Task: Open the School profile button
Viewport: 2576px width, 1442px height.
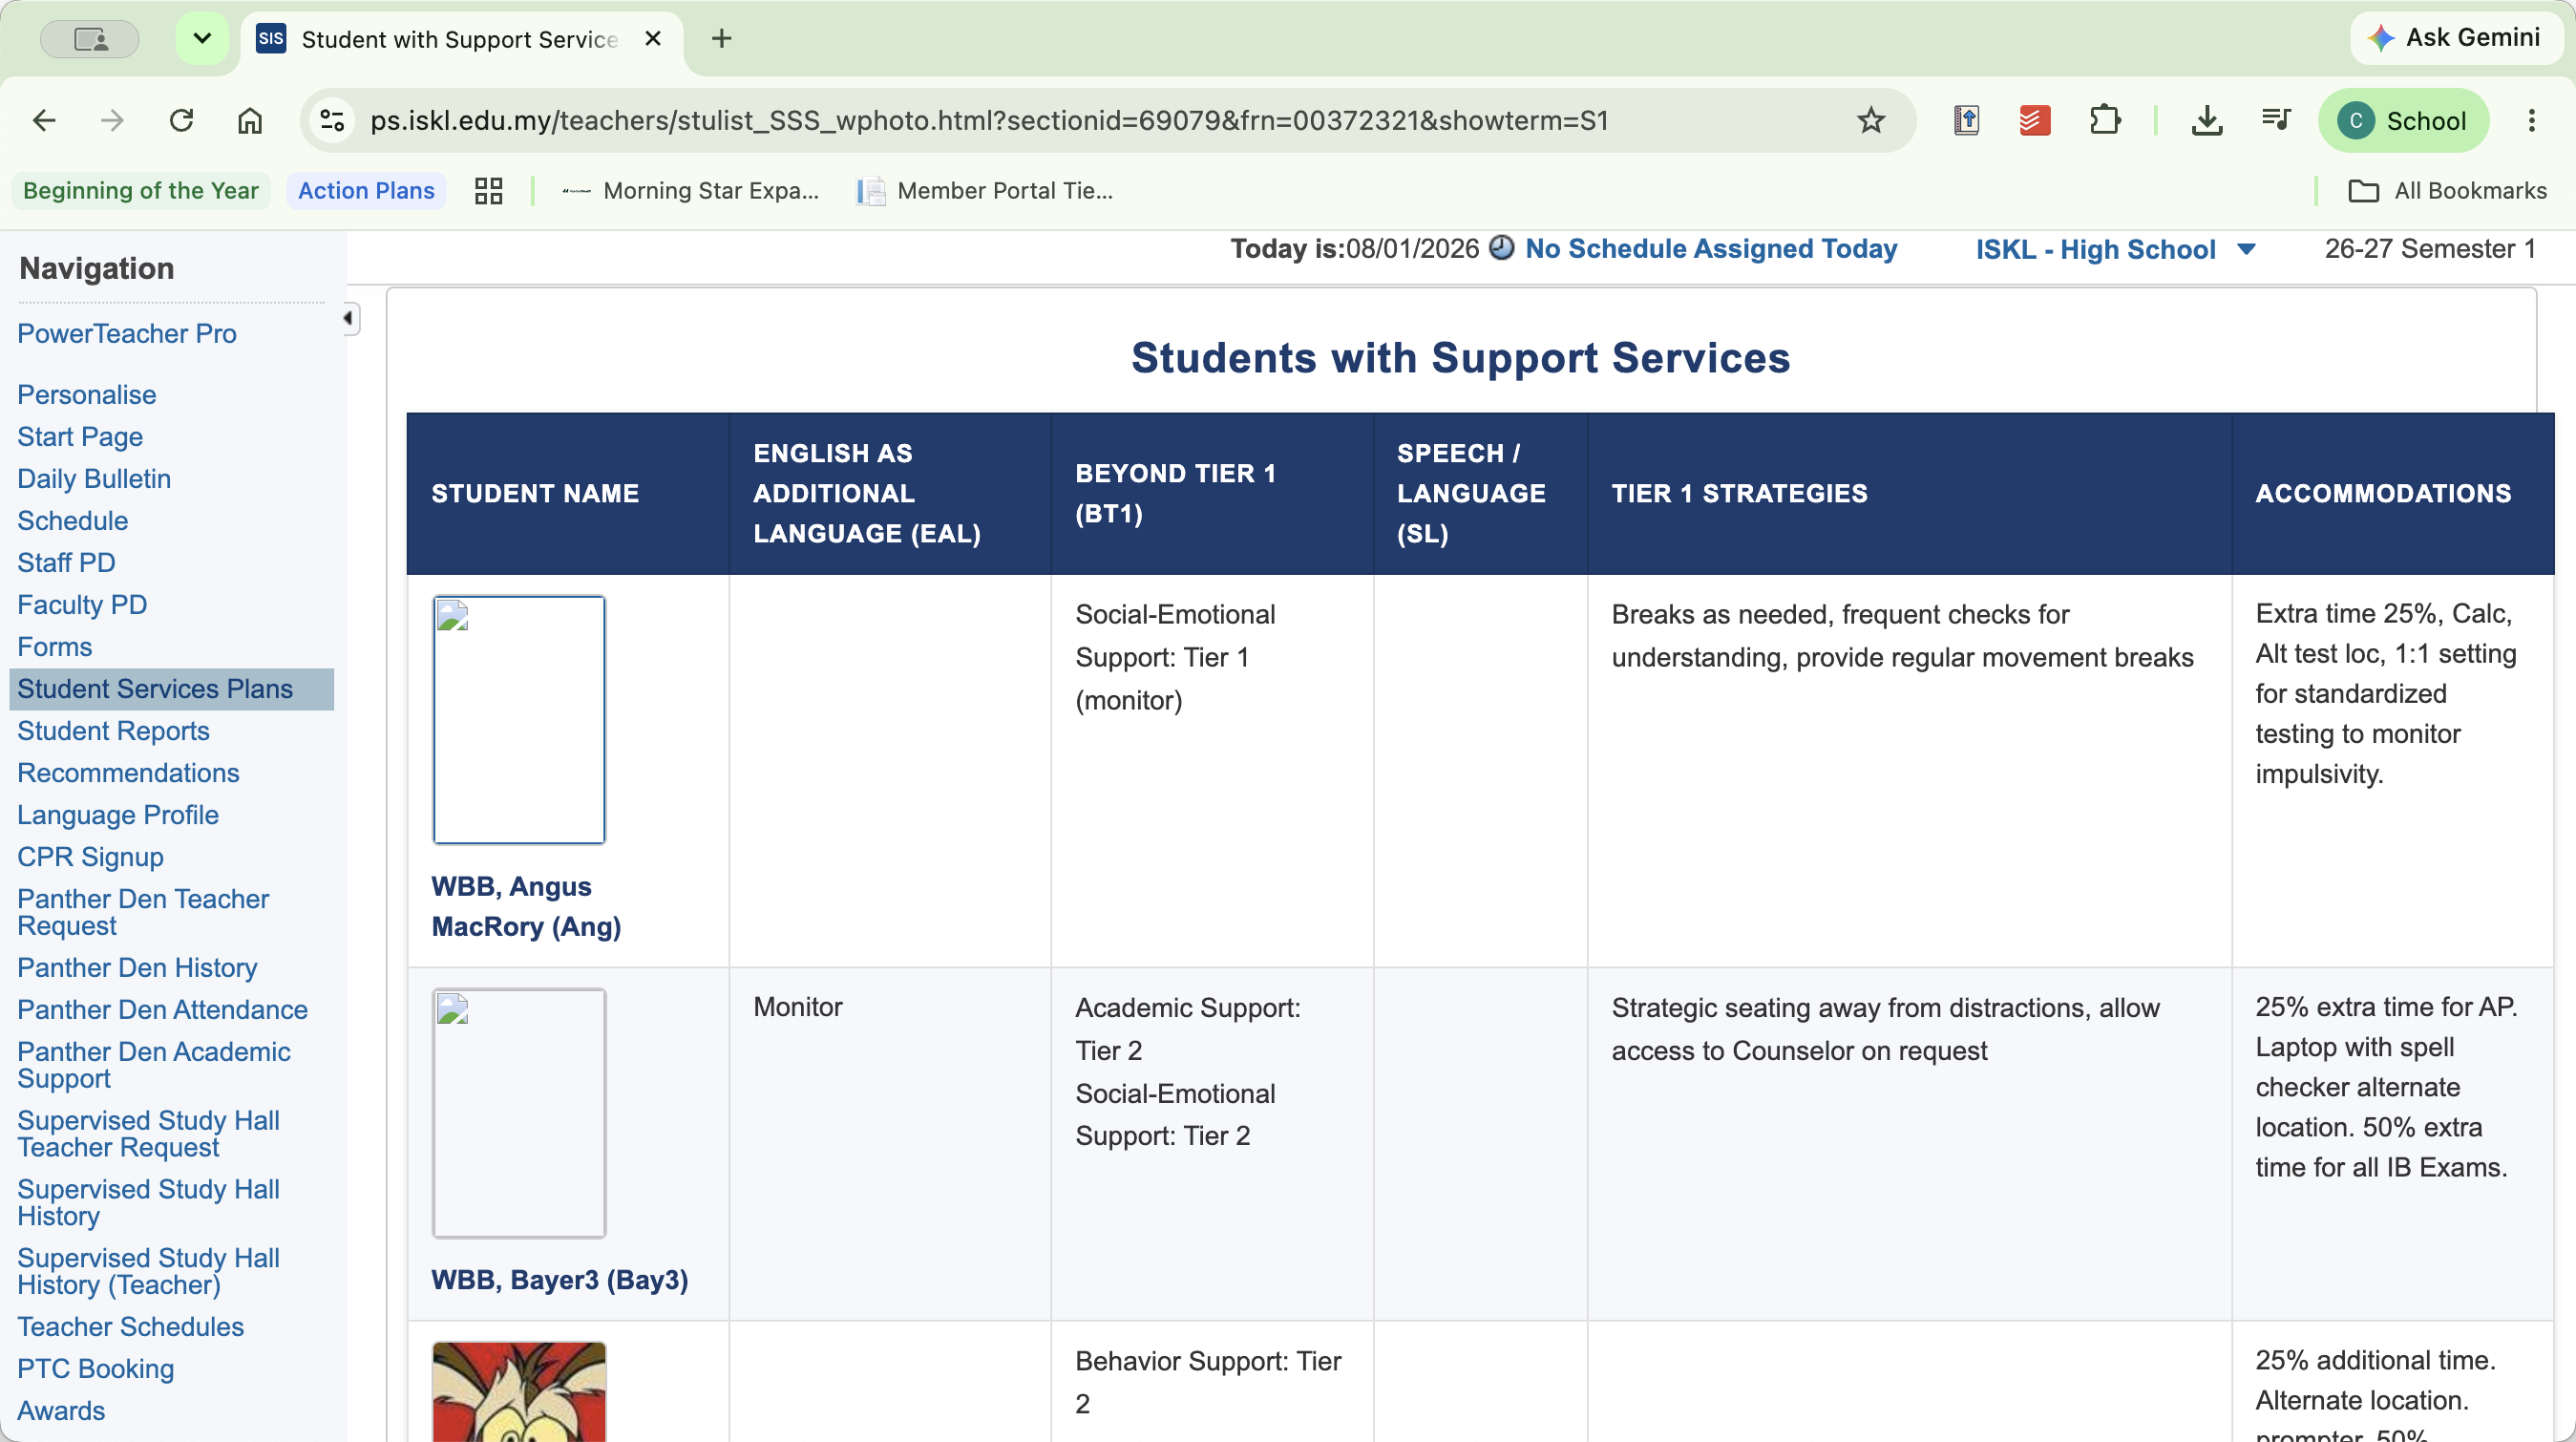Action: click(2403, 121)
